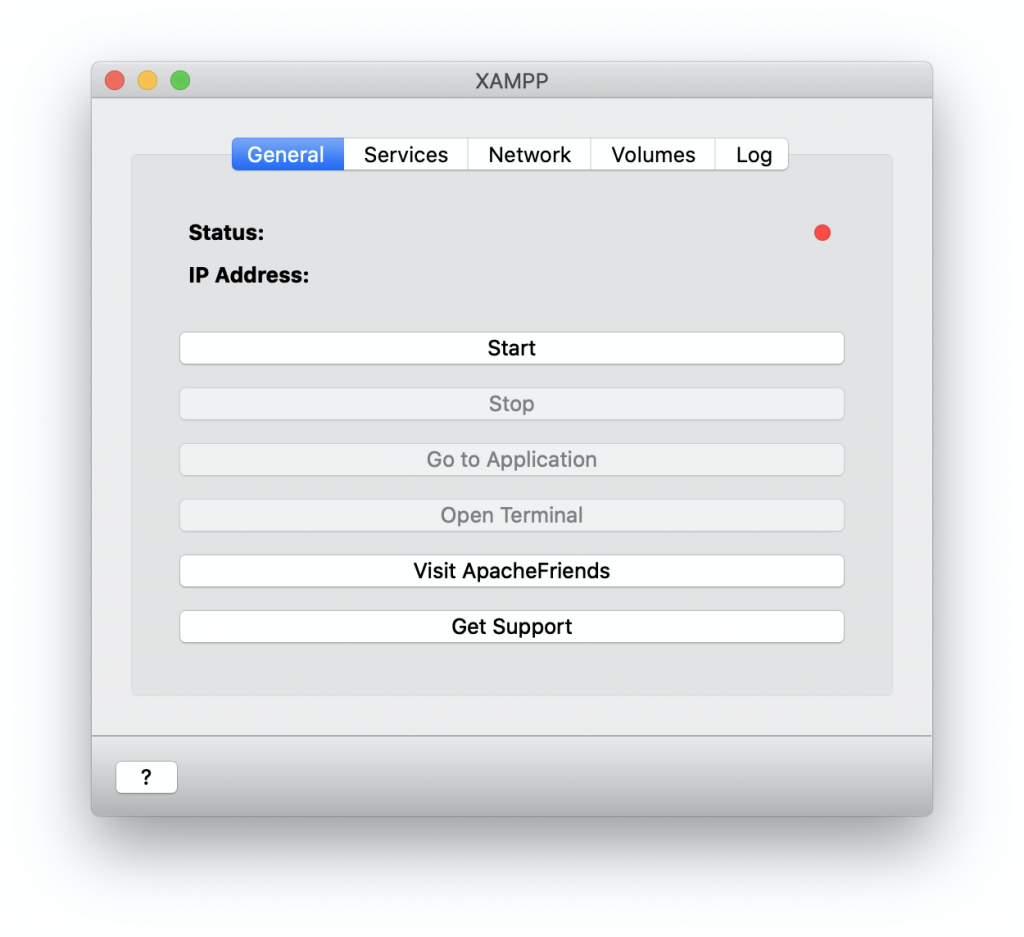1024x937 pixels.
Task: Click the IP Address: label
Action: [x=249, y=275]
